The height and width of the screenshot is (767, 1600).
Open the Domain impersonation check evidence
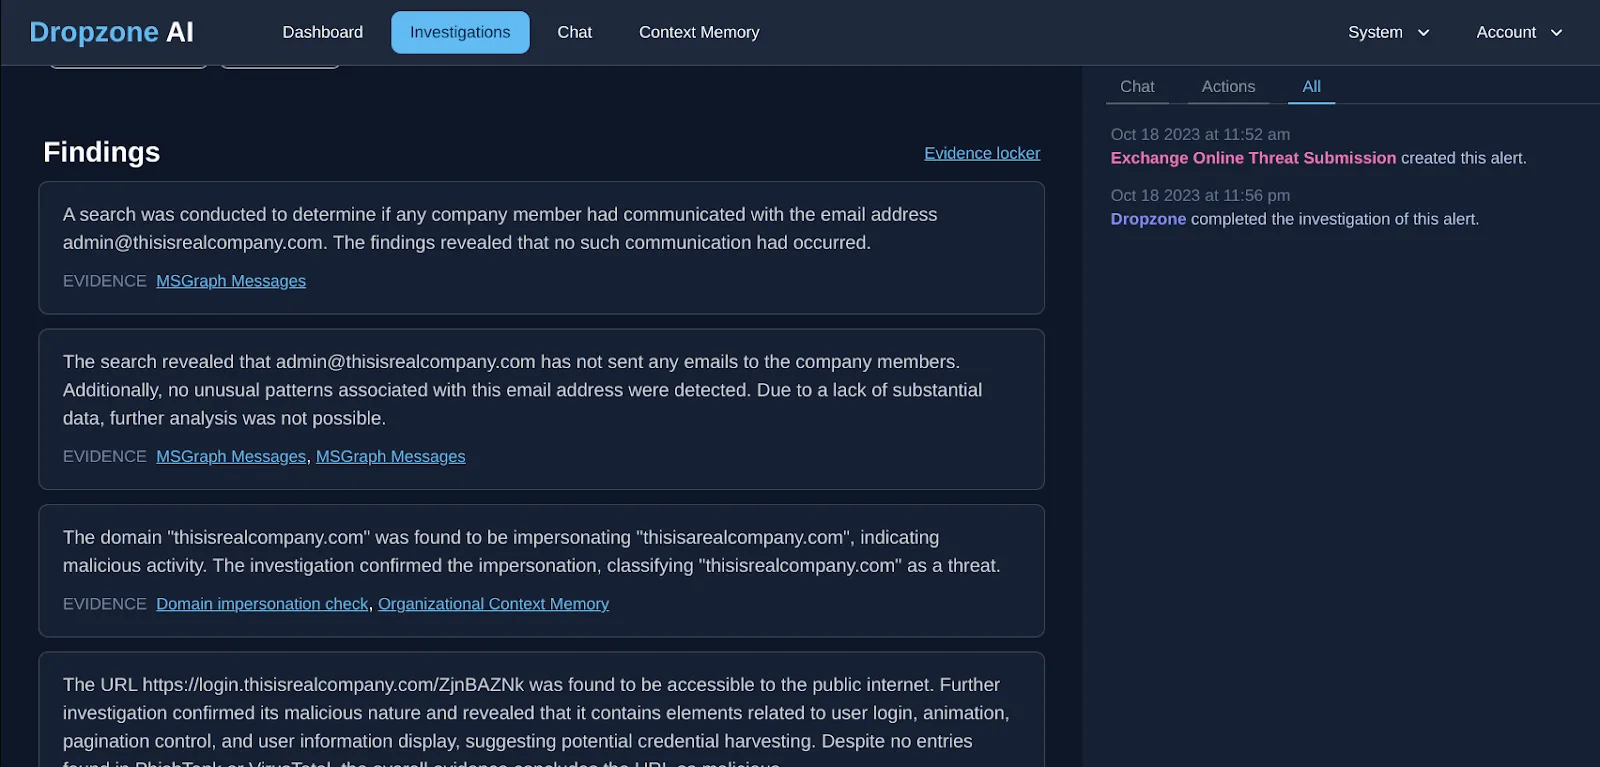tap(262, 603)
